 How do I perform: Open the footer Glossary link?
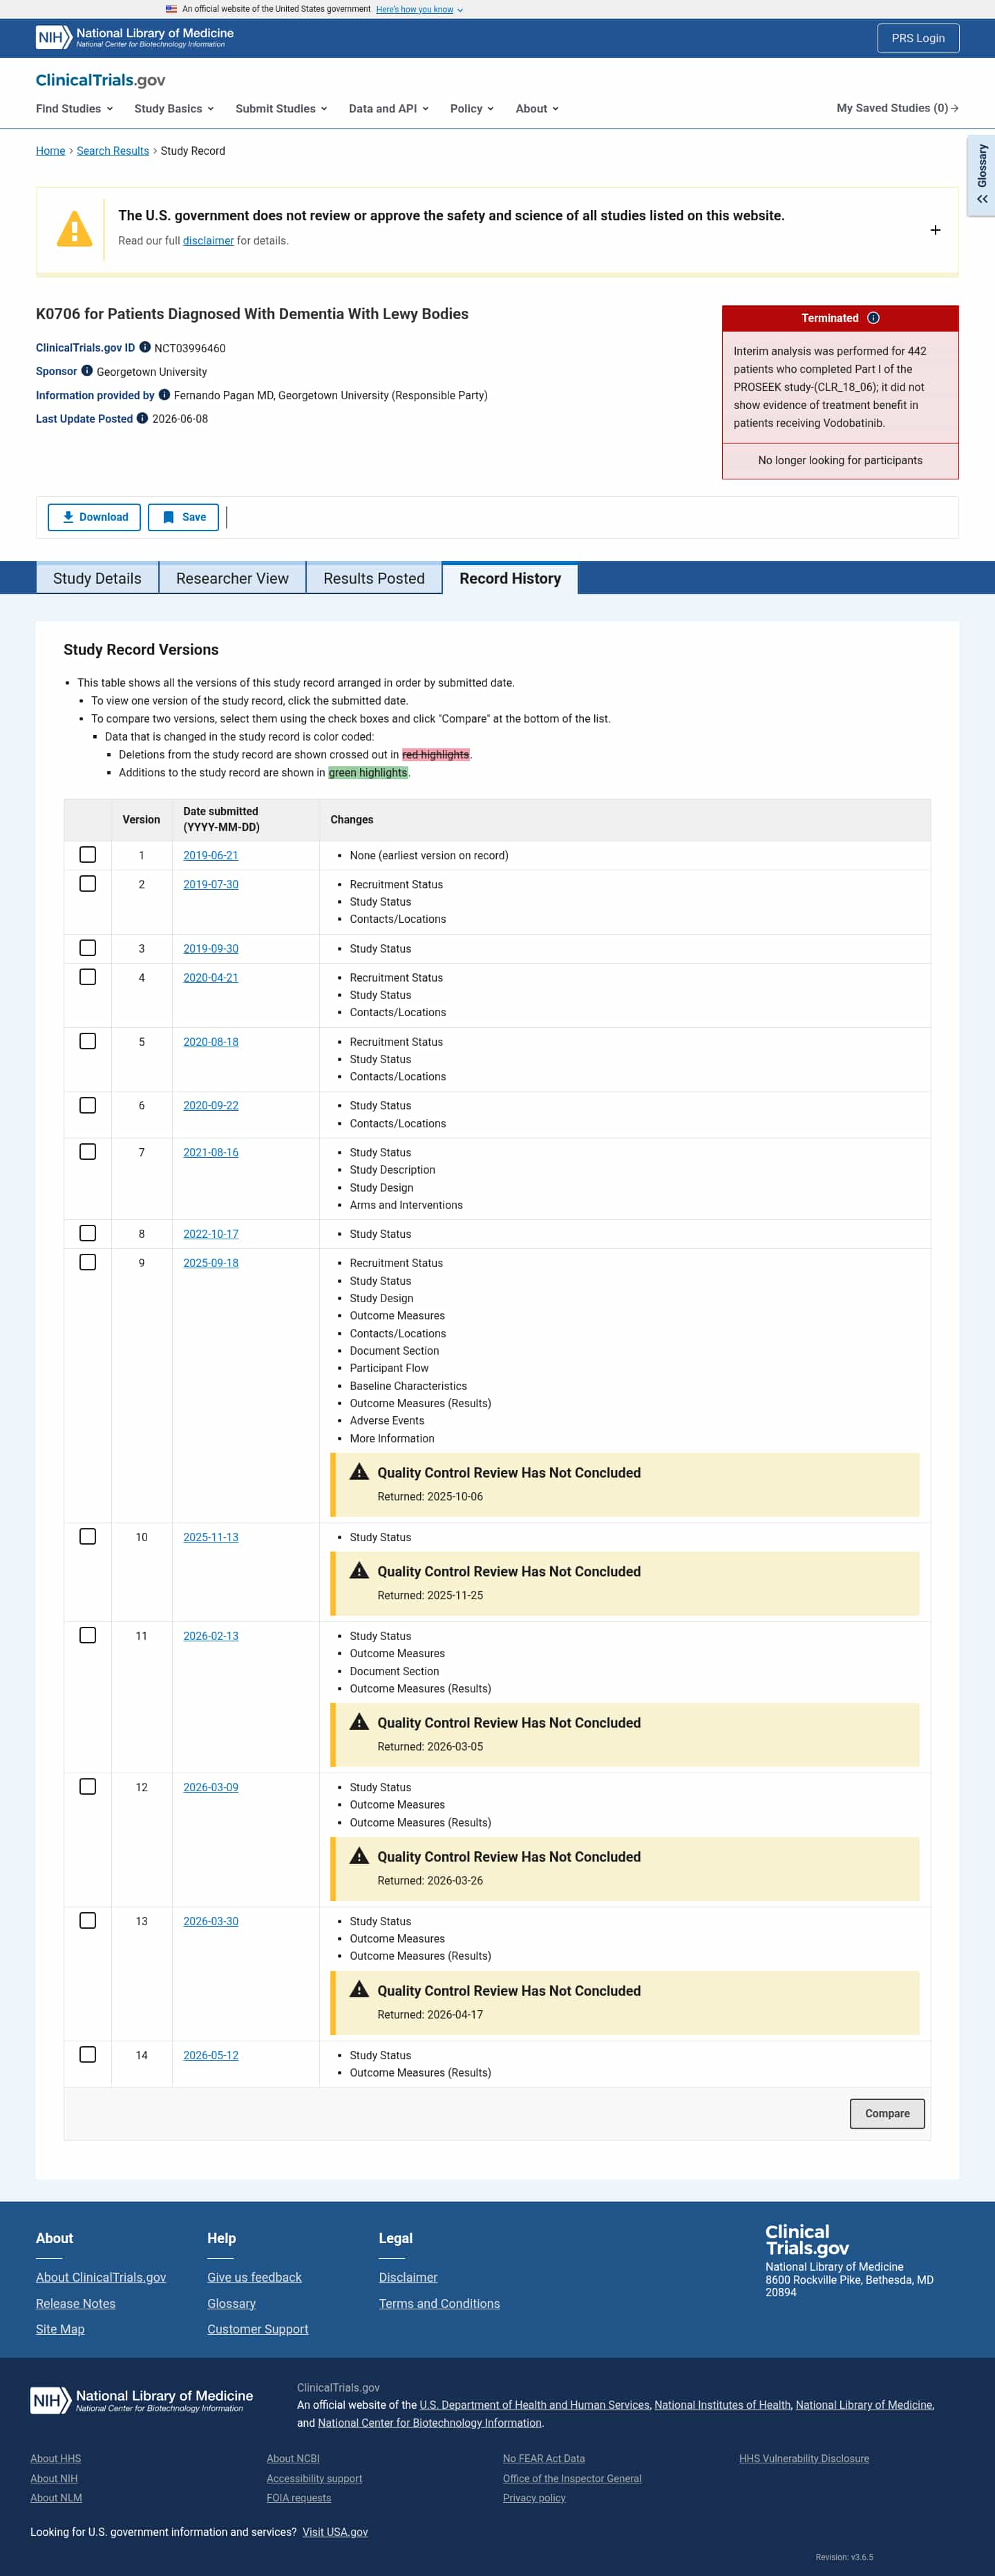click(231, 2303)
